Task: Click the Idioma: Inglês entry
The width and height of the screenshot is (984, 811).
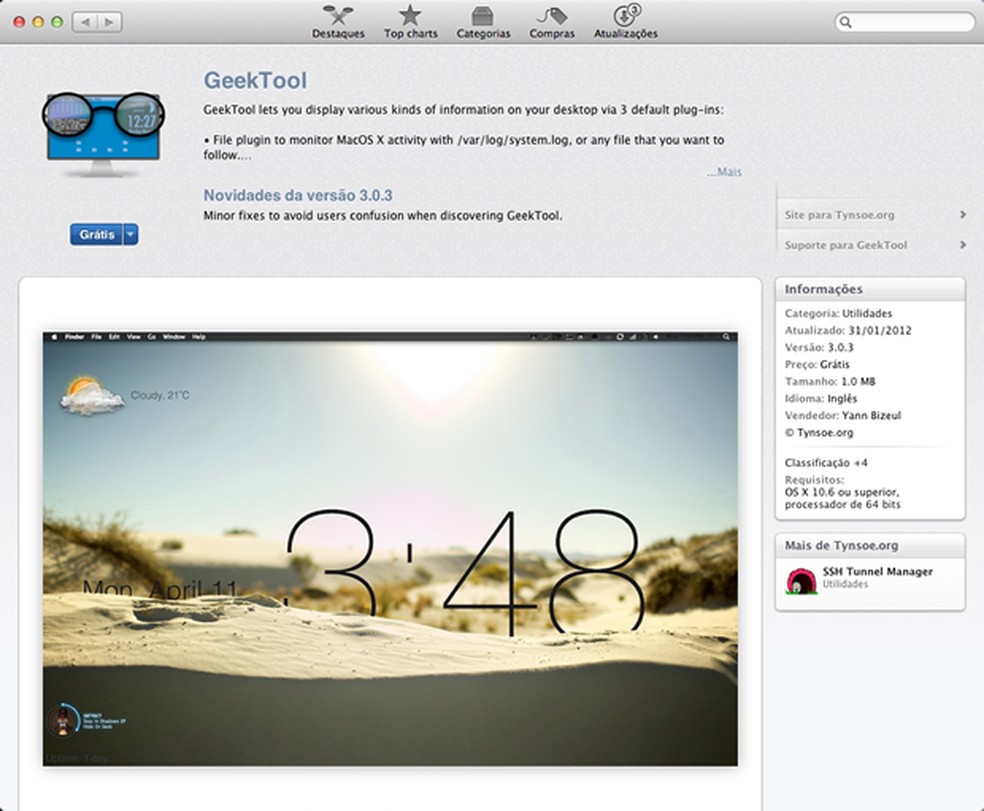Action: 821,398
